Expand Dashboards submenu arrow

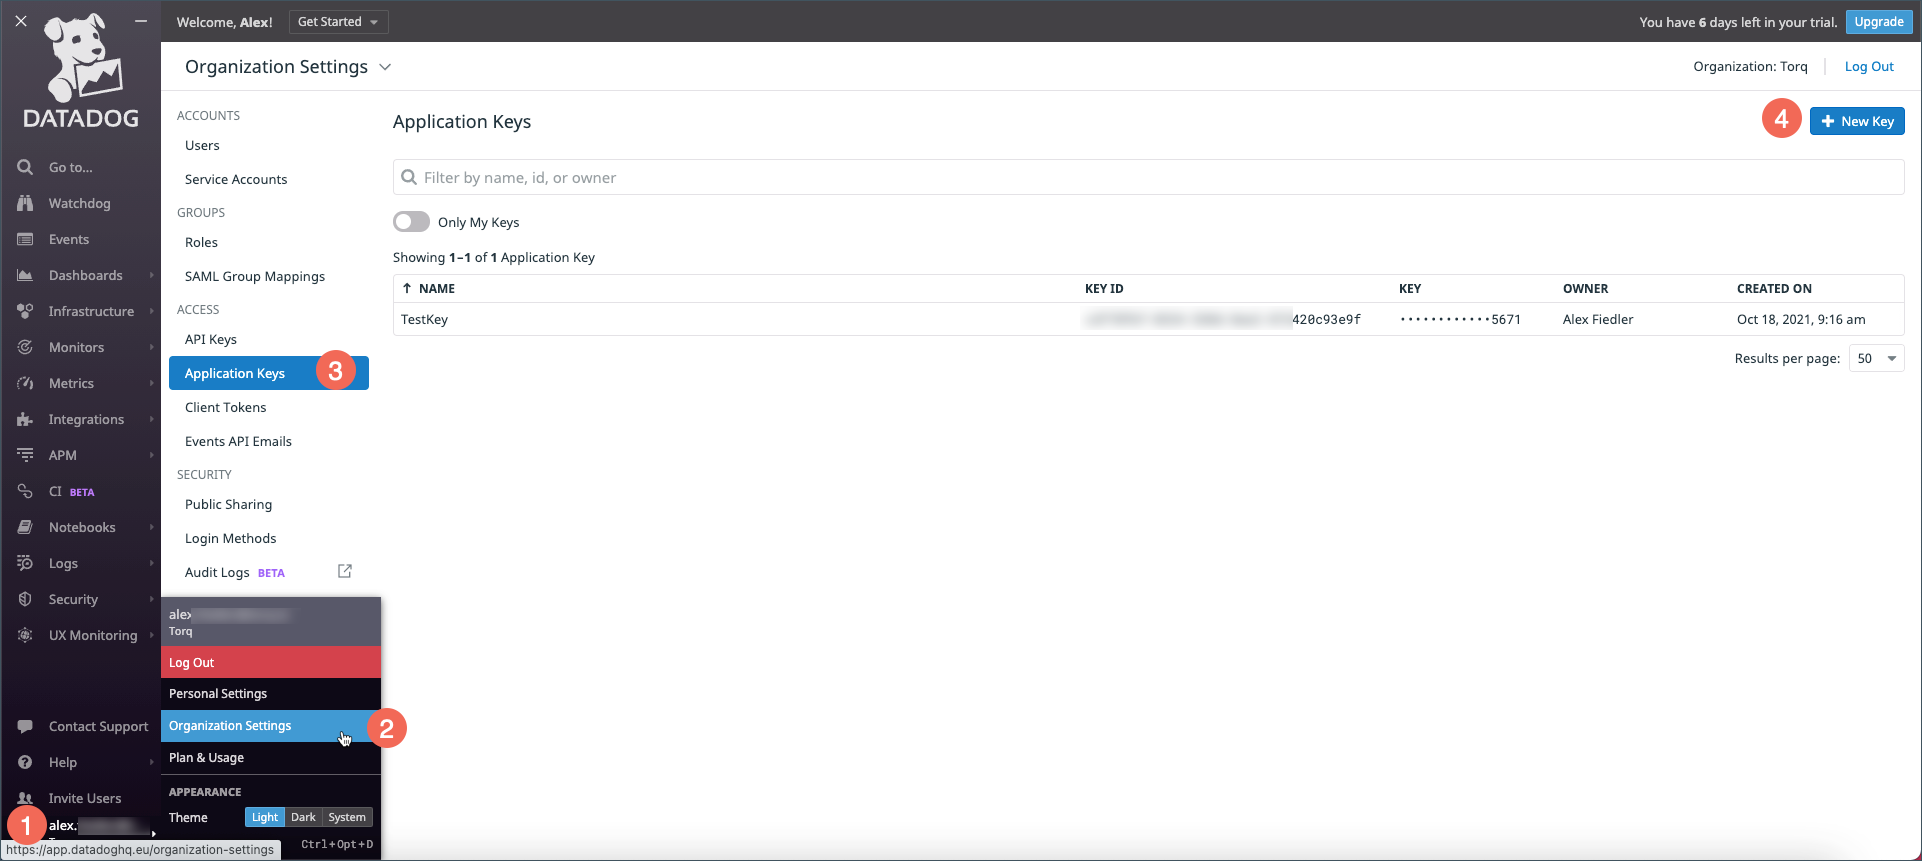152,275
